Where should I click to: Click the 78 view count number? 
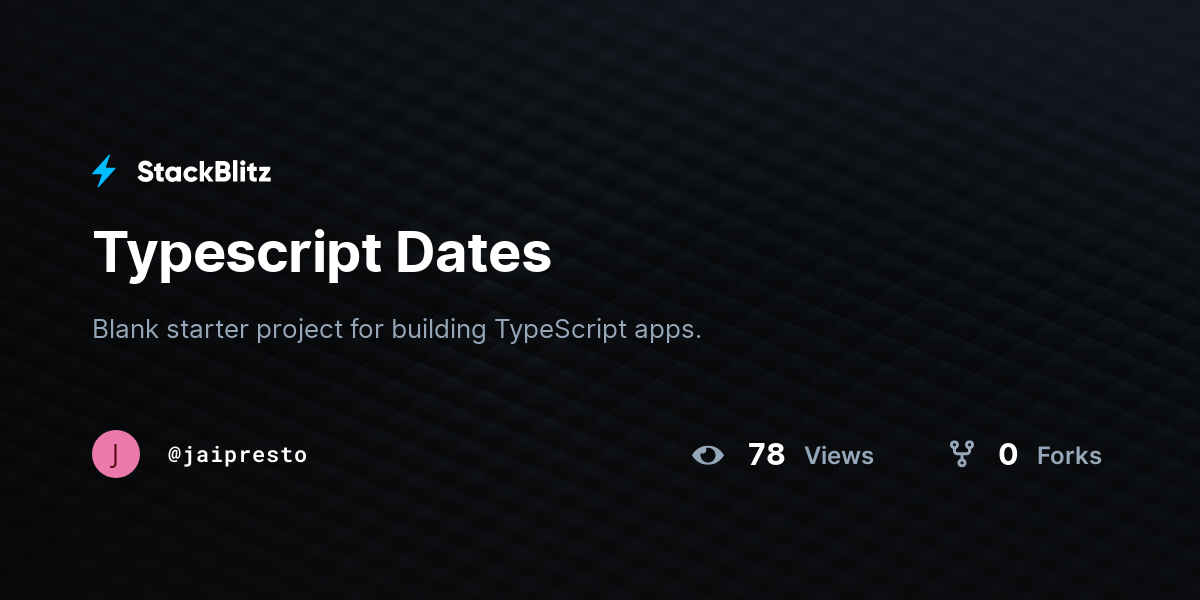pyautogui.click(x=766, y=455)
